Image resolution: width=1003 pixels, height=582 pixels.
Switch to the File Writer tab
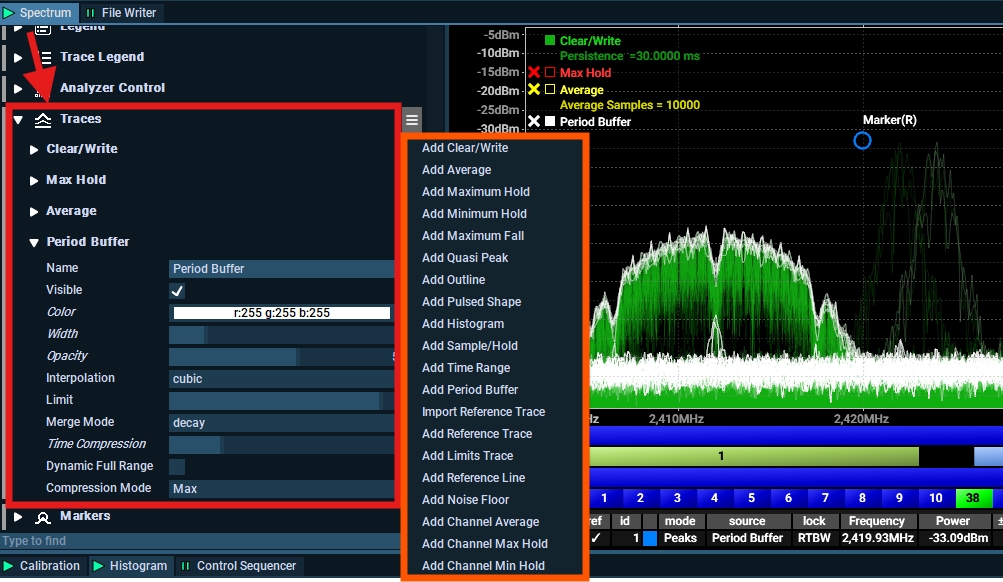click(121, 13)
